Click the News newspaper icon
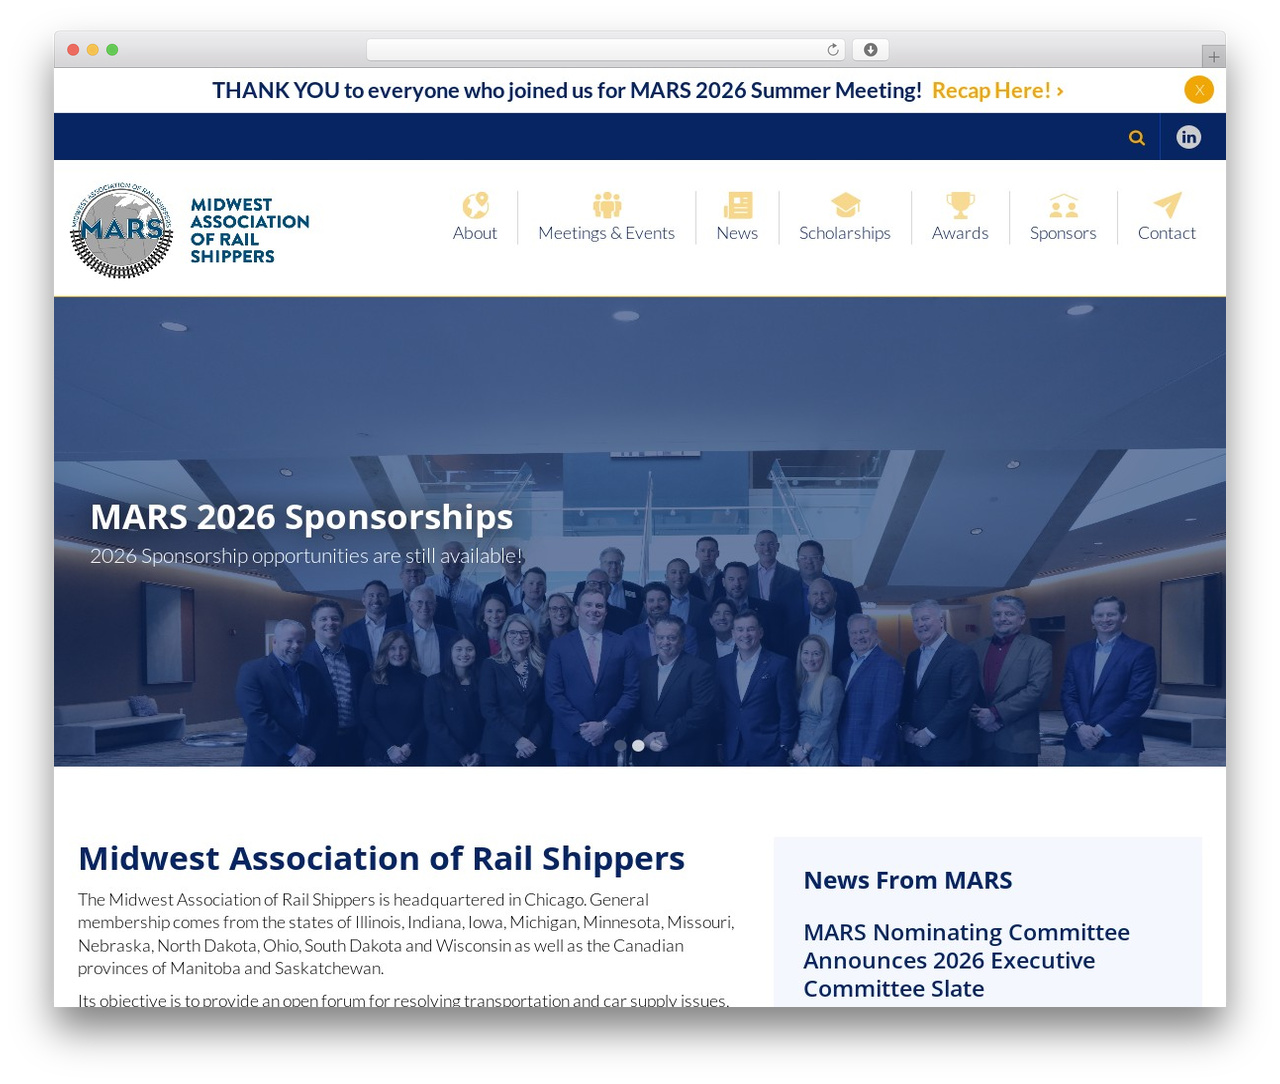The width and height of the screenshot is (1280, 1084). coord(737,205)
